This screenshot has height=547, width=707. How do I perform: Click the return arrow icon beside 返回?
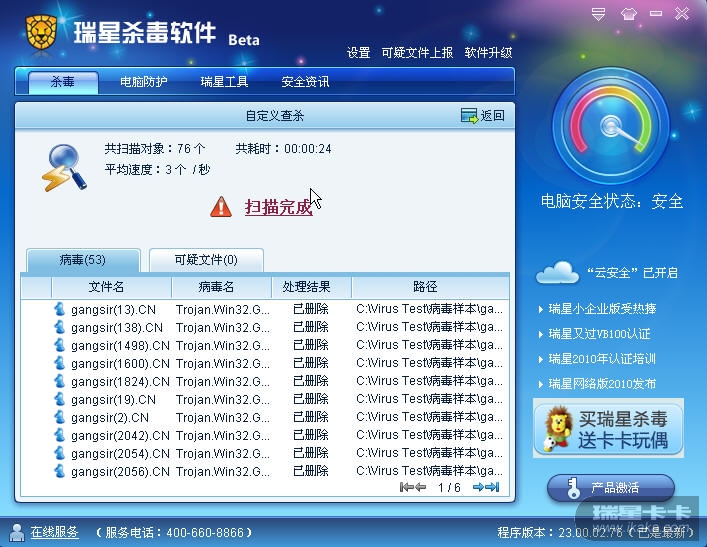pos(469,116)
